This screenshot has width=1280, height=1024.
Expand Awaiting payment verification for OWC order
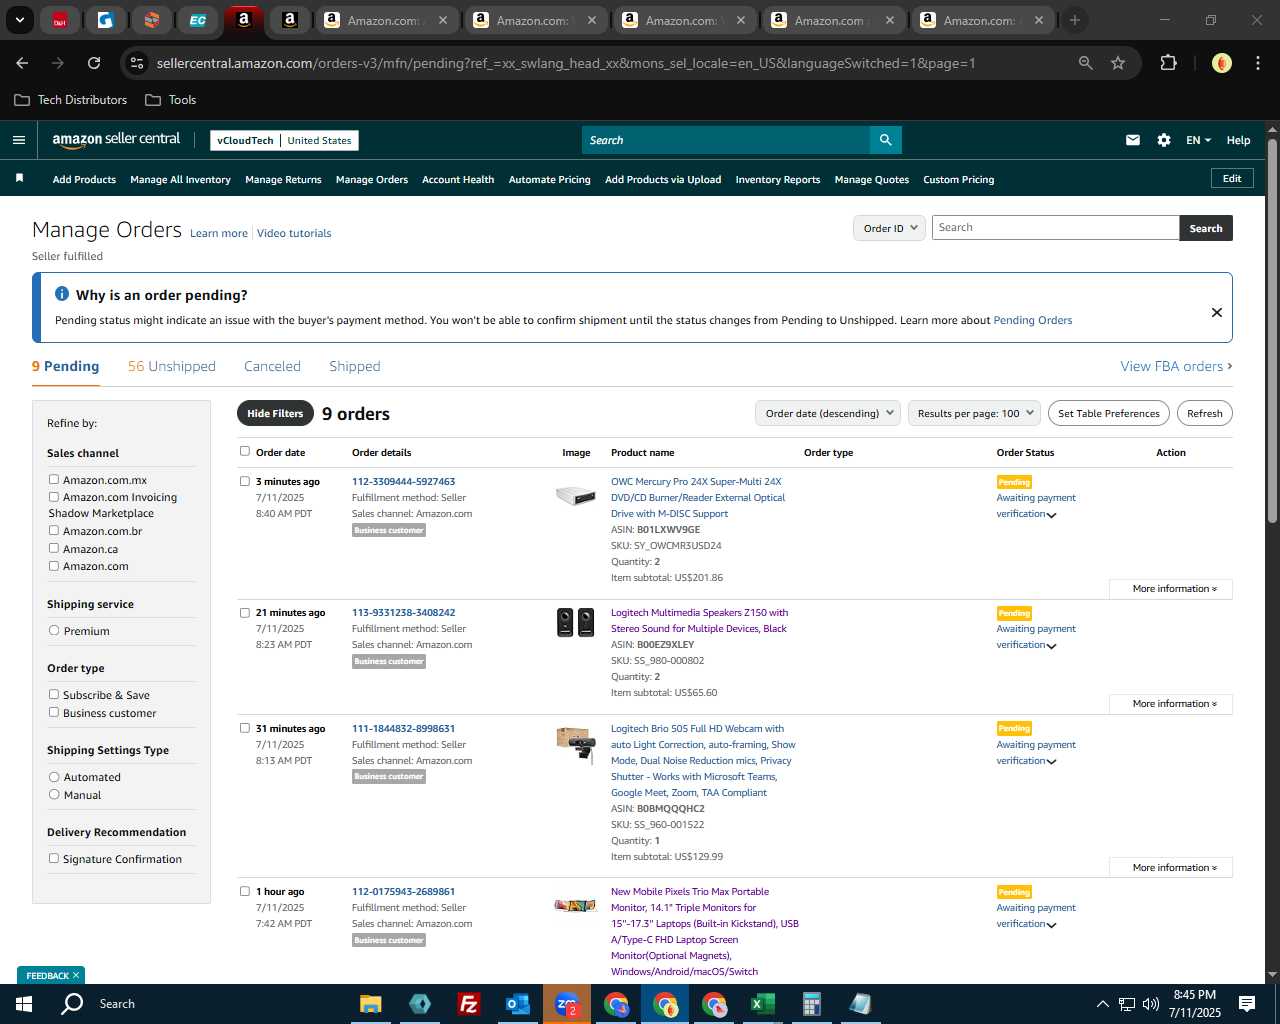tap(1036, 506)
